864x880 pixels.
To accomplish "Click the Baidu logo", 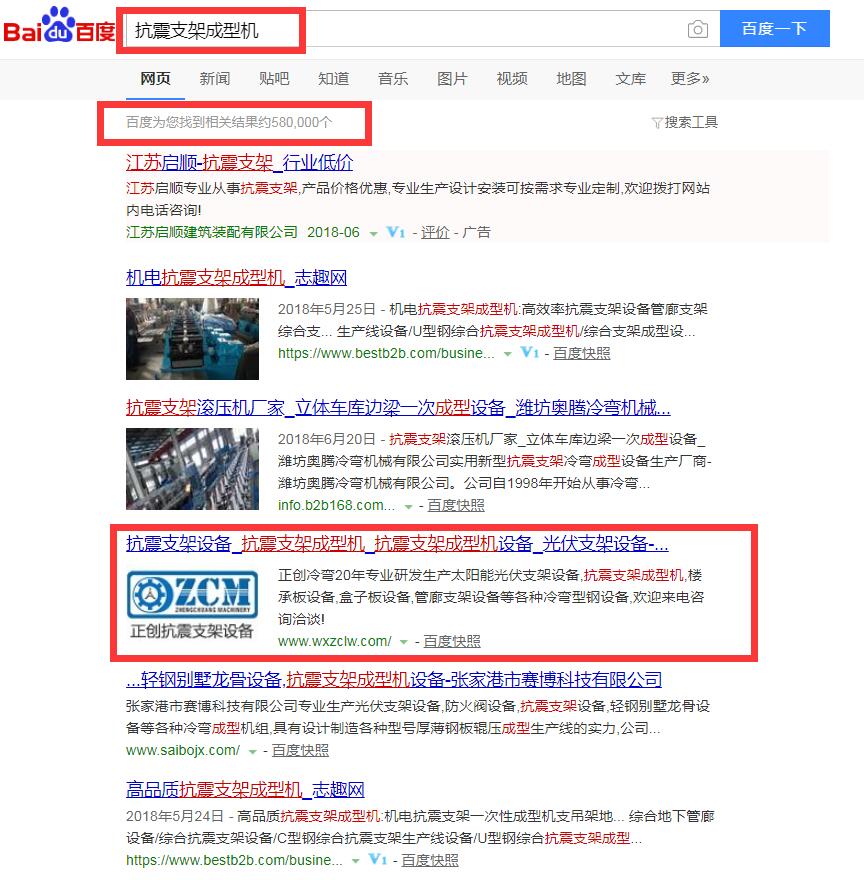I will tap(58, 28).
